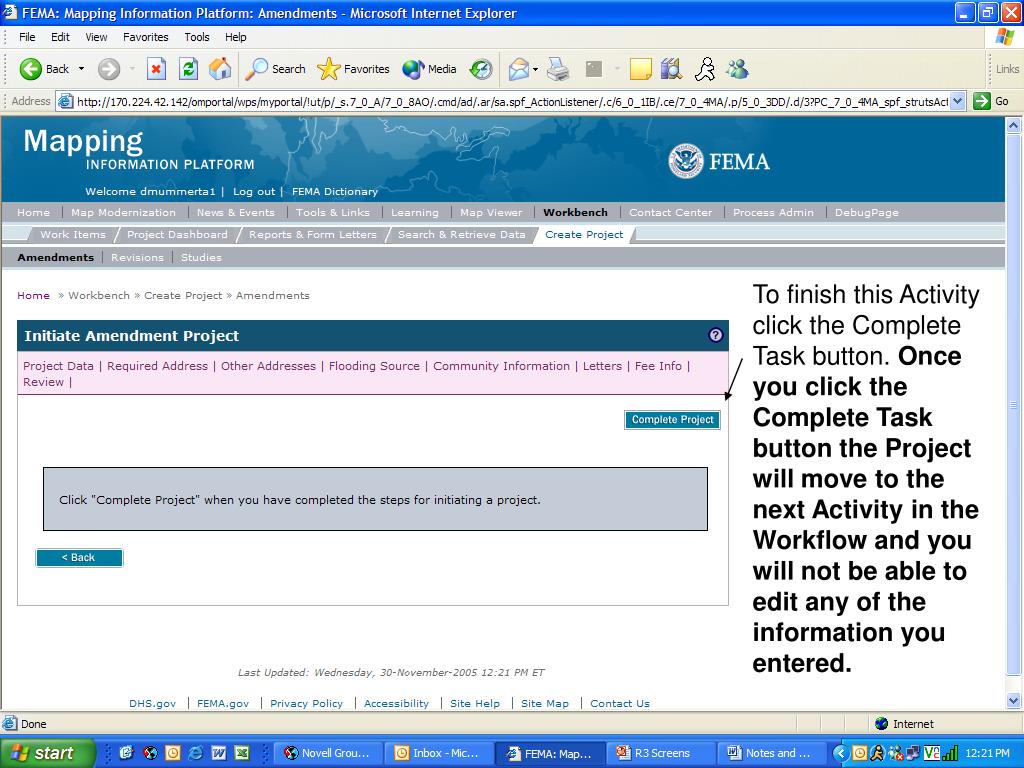Screen dimensions: 1024x768
Task: Click the Complete Project button
Action: coord(672,420)
